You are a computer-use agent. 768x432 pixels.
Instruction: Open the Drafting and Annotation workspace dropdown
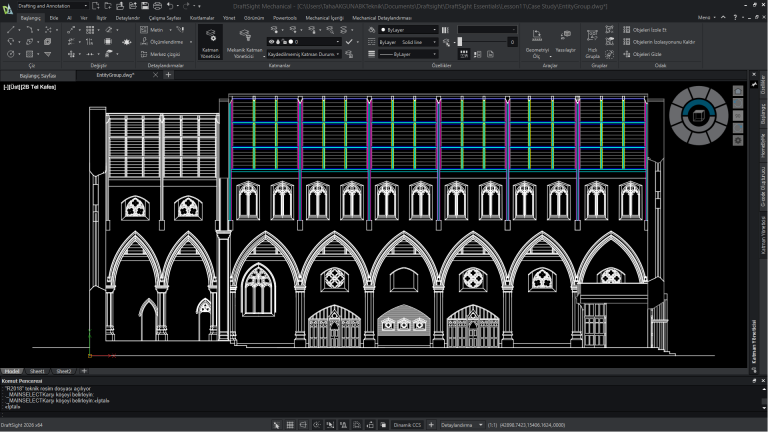tap(52, 6)
